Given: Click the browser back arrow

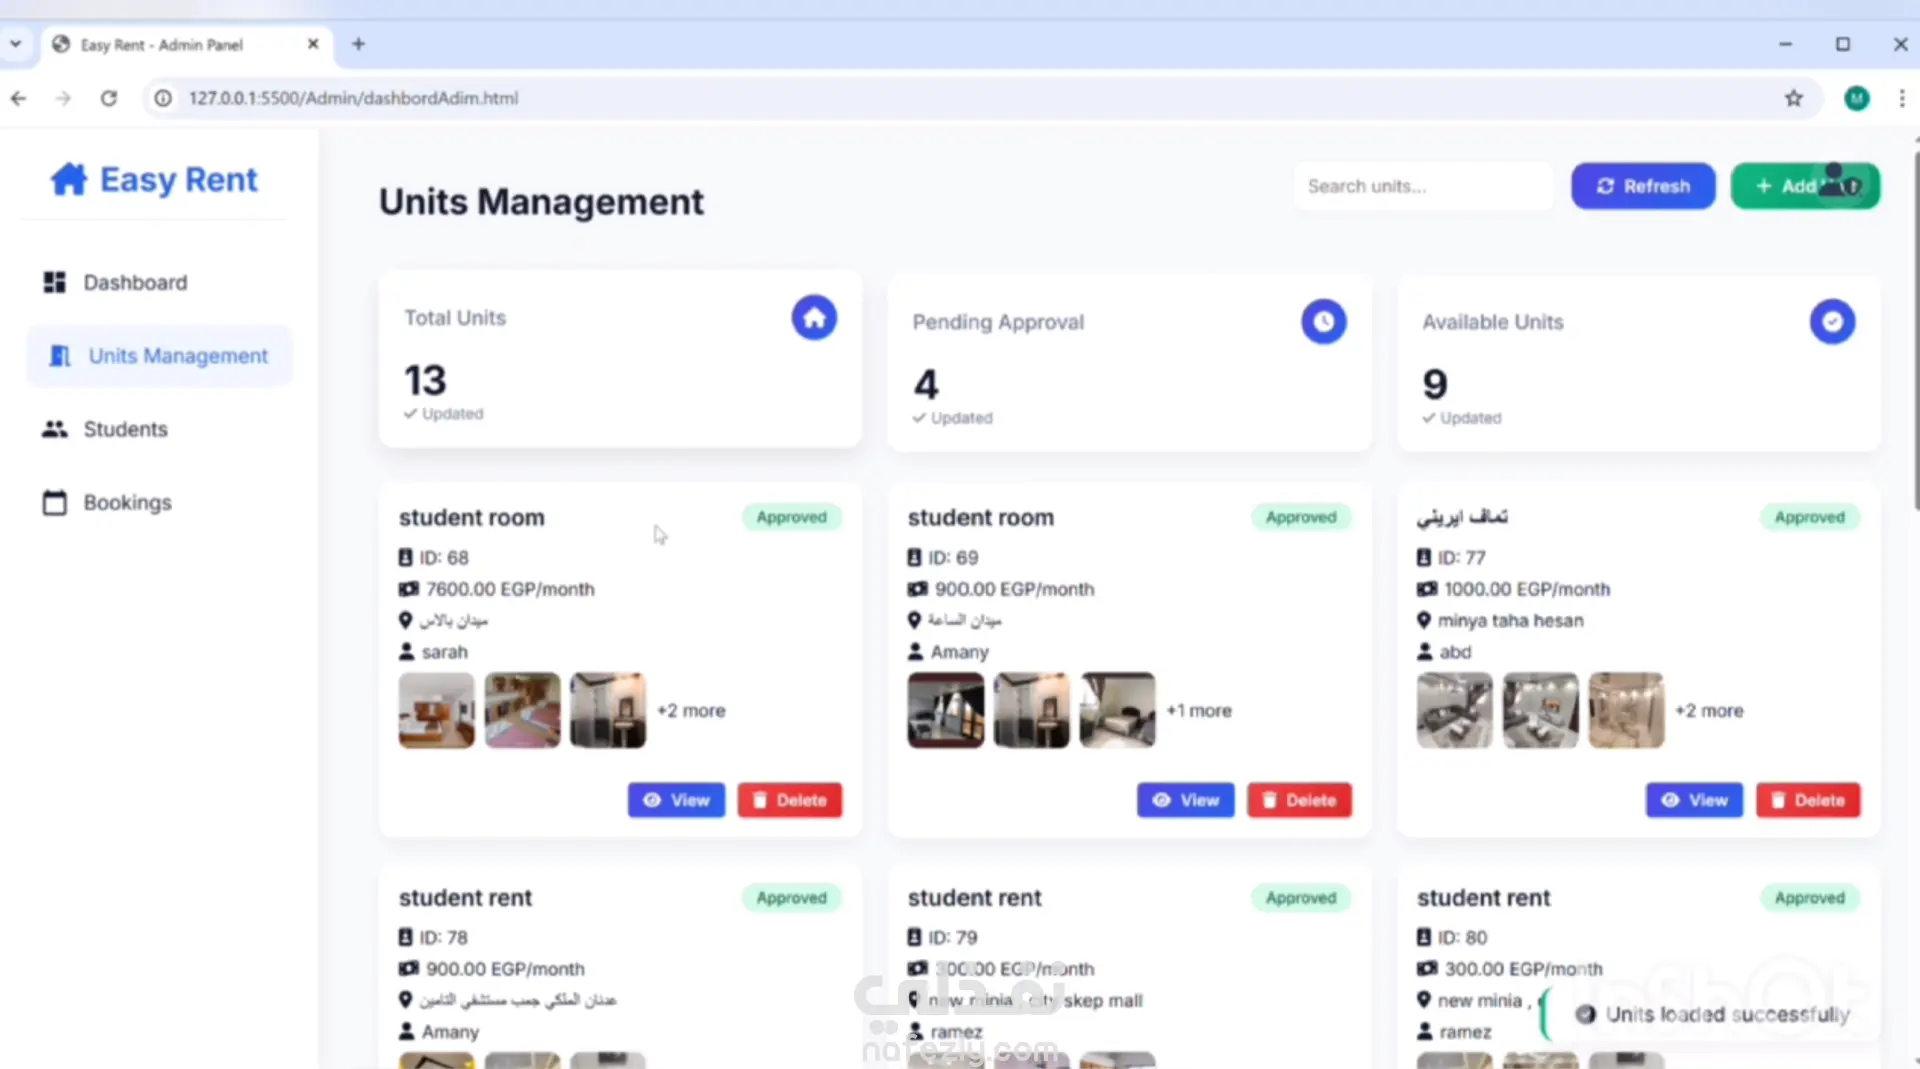Looking at the screenshot, I should [18, 98].
